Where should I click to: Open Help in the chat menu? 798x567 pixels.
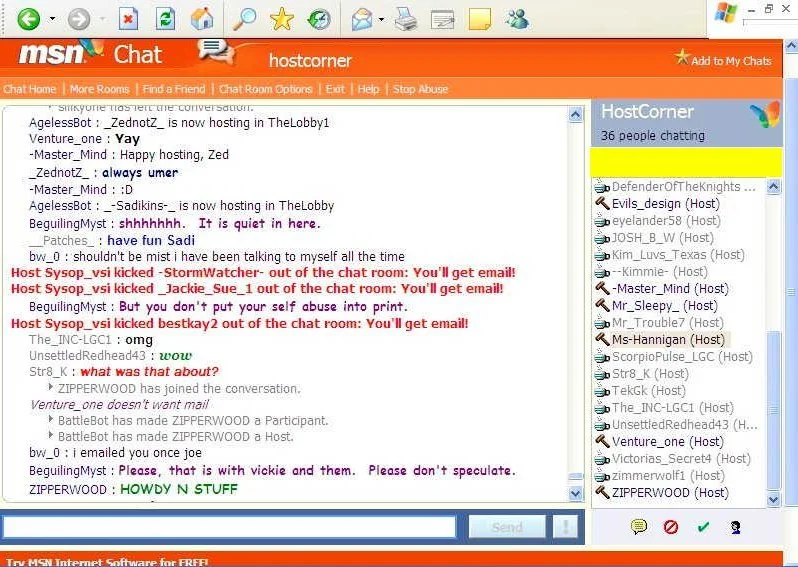[368, 89]
